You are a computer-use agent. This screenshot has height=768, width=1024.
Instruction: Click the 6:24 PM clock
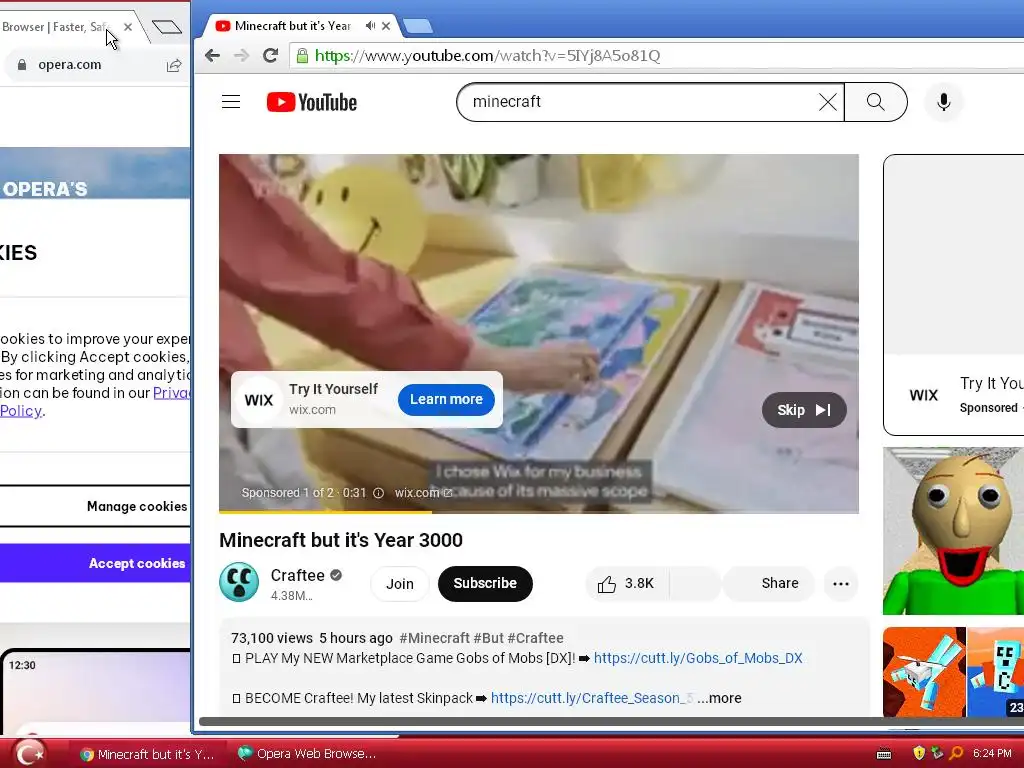pos(992,753)
